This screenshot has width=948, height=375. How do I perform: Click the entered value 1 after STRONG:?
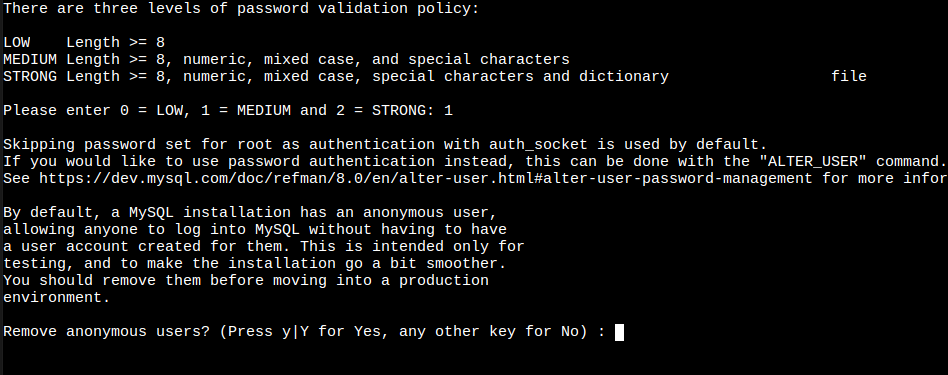(448, 111)
